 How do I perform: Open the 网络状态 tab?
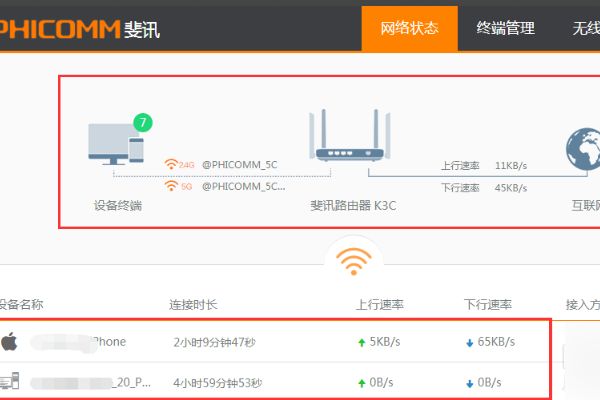(410, 29)
